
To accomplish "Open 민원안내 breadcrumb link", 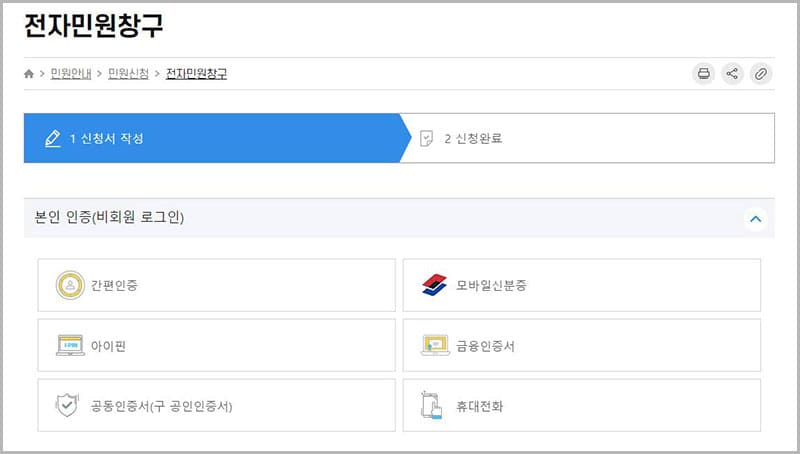I will tap(70, 74).
